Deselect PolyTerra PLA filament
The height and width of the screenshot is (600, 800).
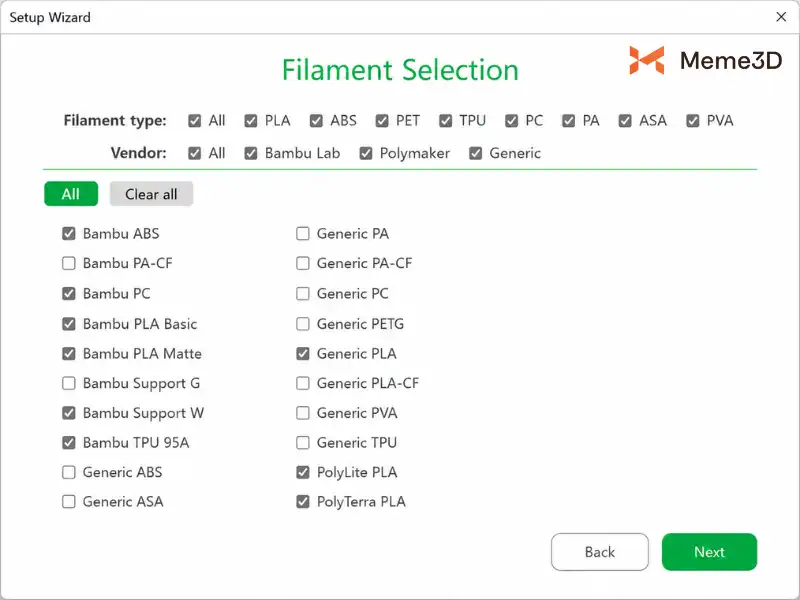point(303,502)
